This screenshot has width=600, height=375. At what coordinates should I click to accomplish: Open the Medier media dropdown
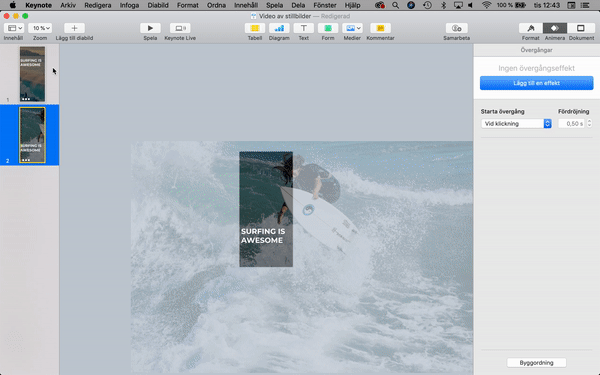(x=352, y=28)
